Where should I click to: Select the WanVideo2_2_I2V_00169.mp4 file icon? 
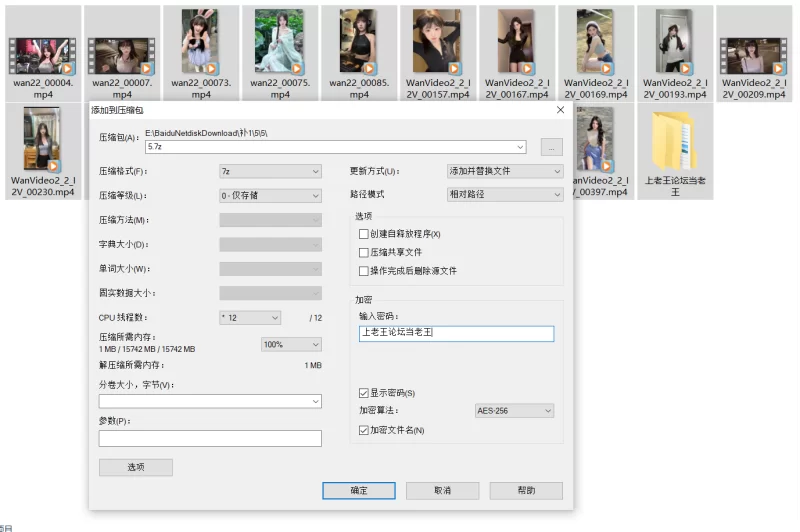point(595,42)
